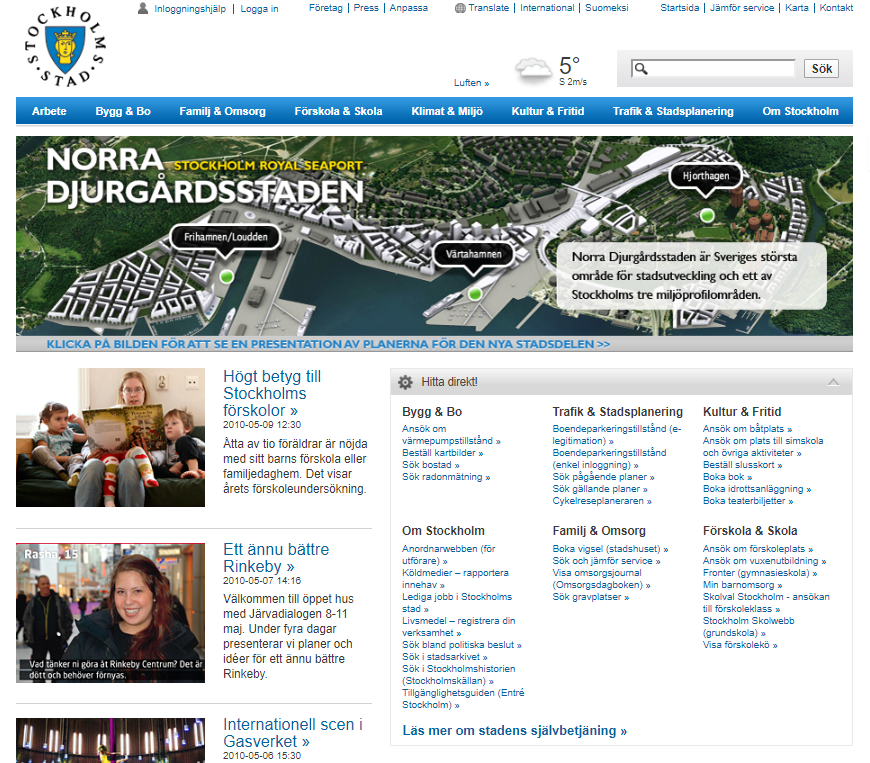Viewport: 870px width, 763px height.
Task: Open Ansök om båtplats link
Action: (x=747, y=428)
